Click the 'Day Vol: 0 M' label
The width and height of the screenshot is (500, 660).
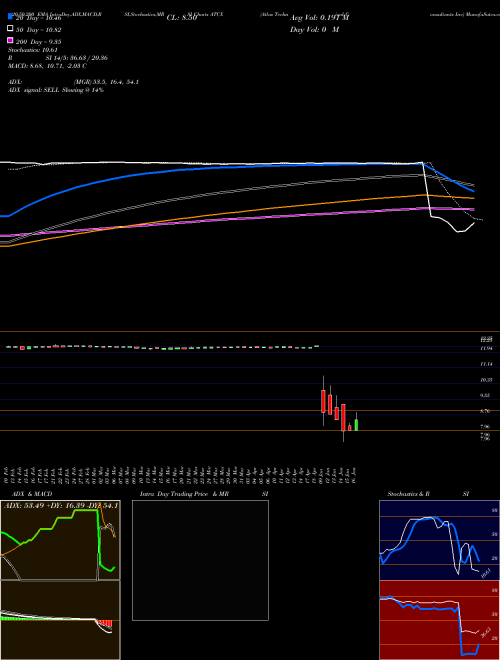pyautogui.click(x=314, y=29)
